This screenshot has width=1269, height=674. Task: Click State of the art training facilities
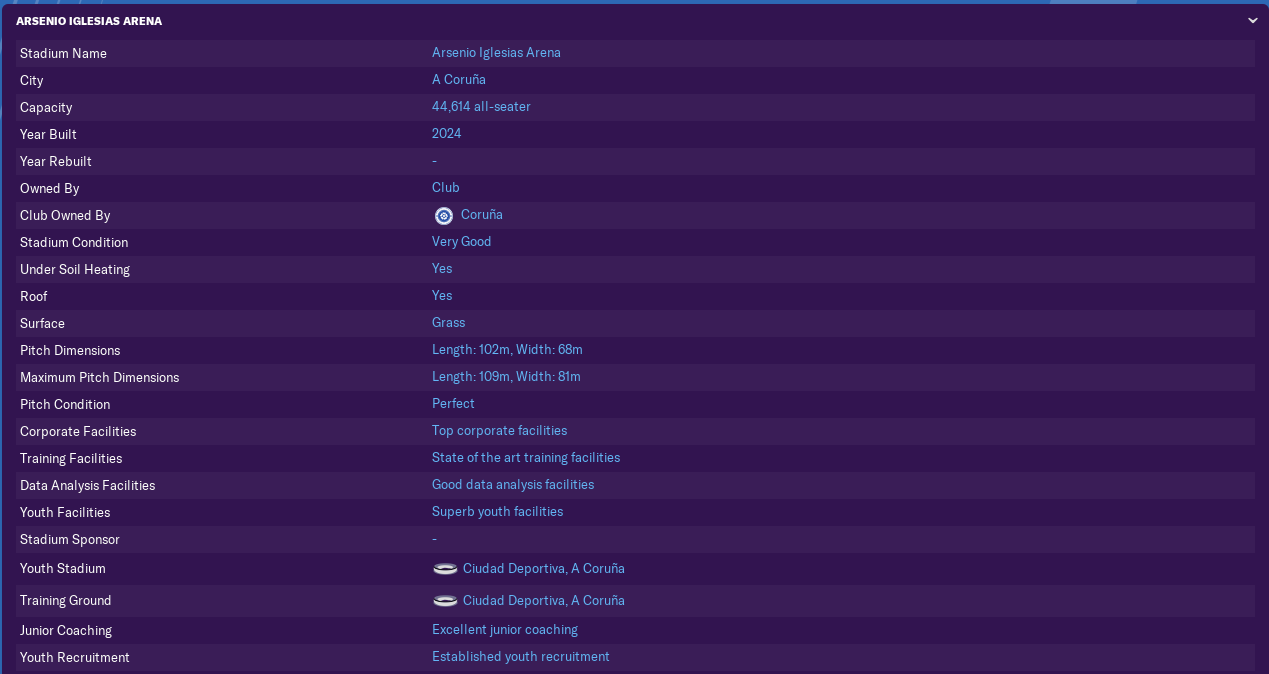[x=525, y=458]
